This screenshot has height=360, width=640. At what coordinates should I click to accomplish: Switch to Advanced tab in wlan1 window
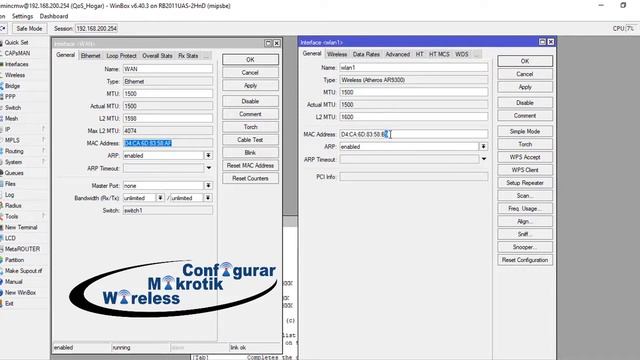coord(398,54)
